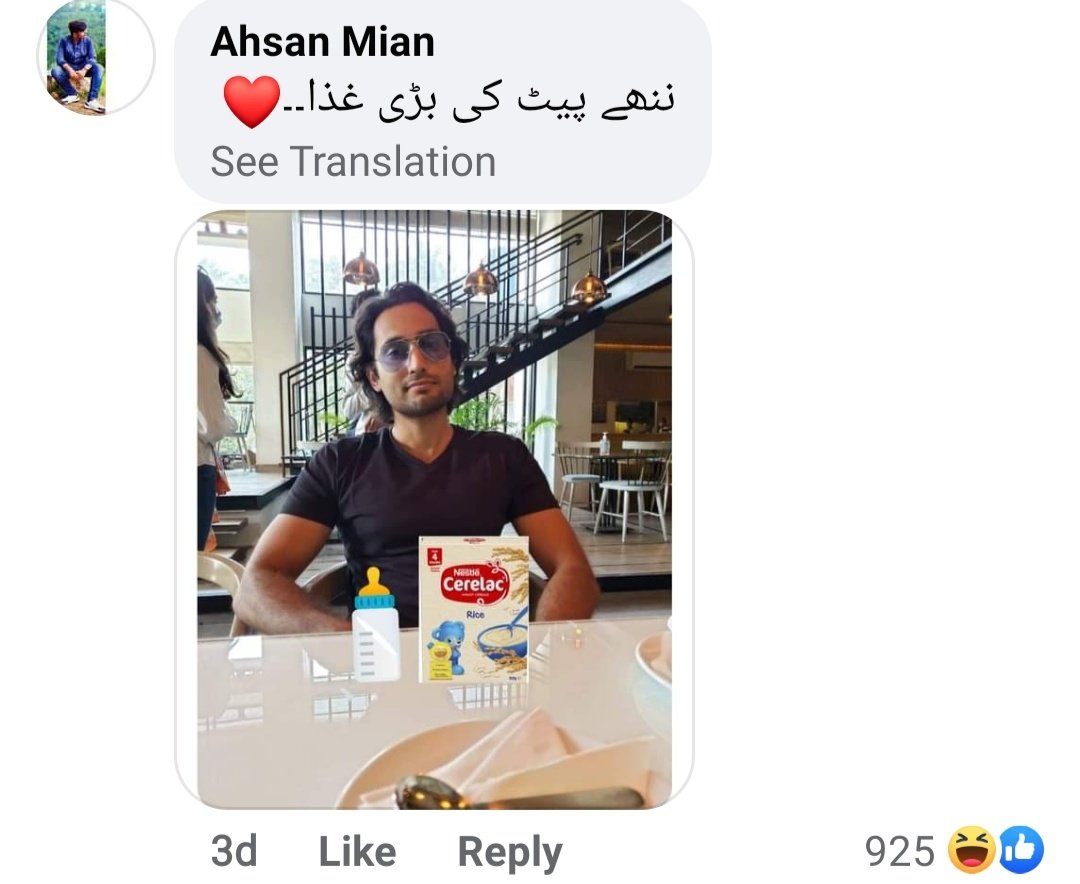Viewport: 1080px width, 884px height.
Task: Open the 925 reactions count
Action: 899,852
